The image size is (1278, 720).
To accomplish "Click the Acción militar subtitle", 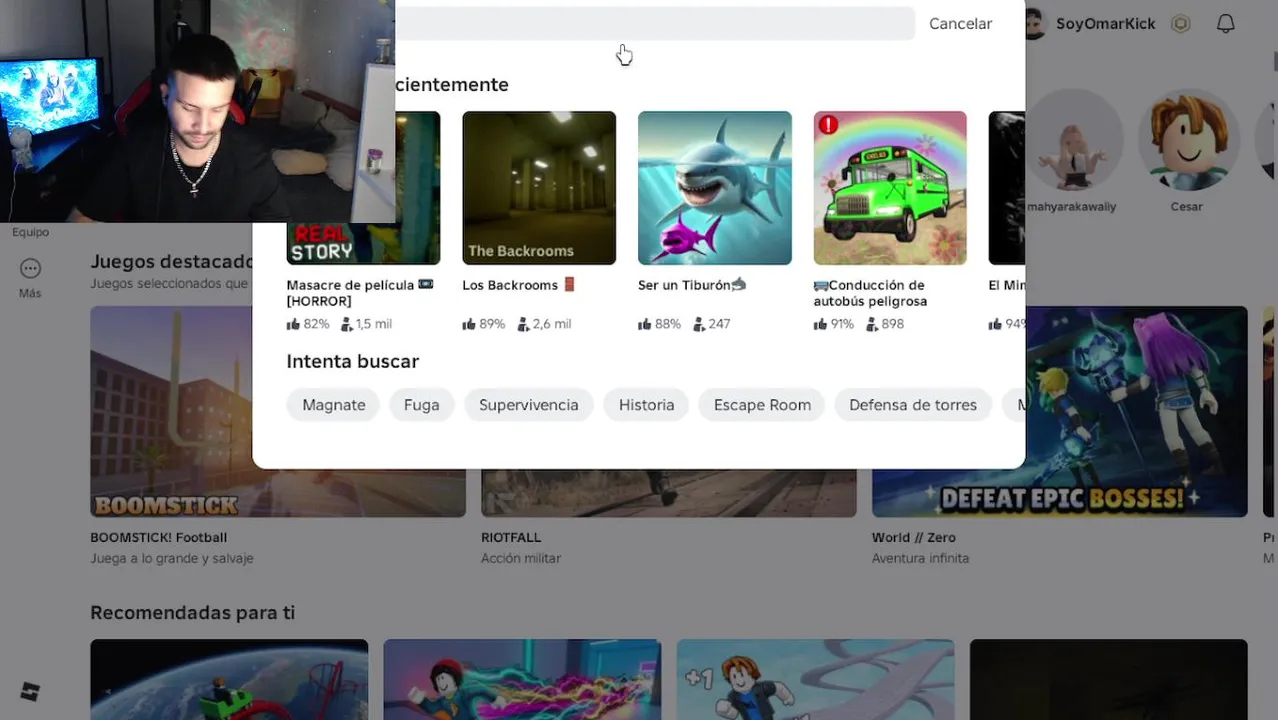I will point(521,558).
